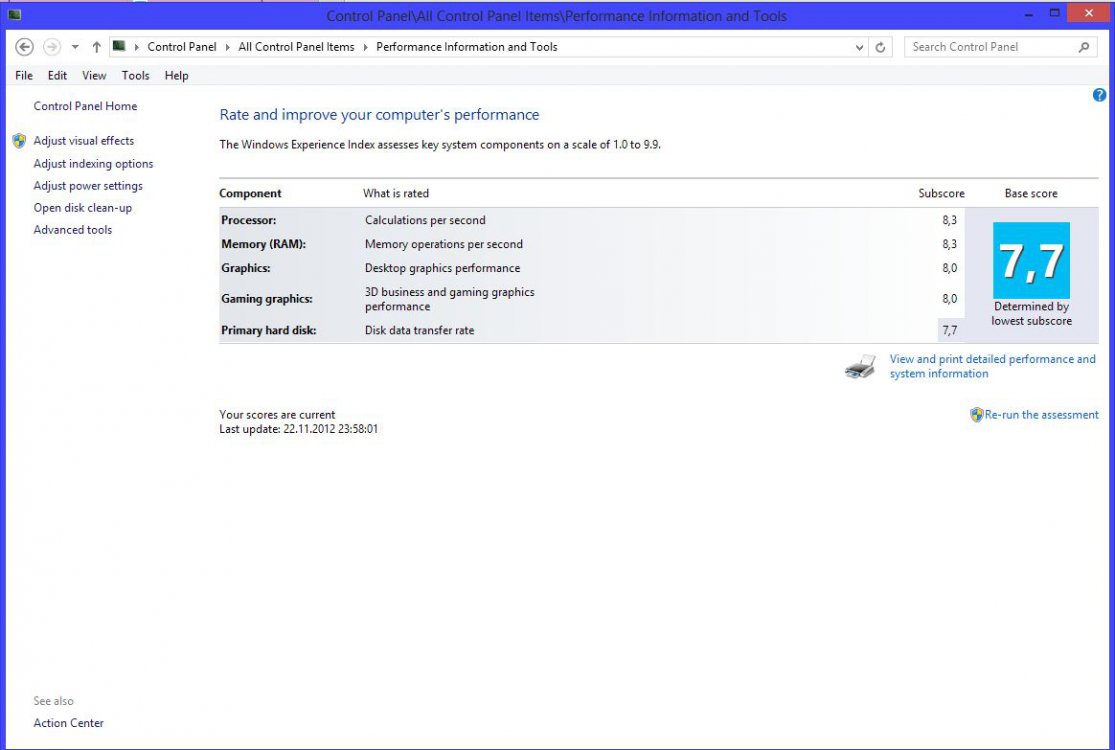Open Adjust visual effects link
This screenshot has width=1115, height=750.
(x=83, y=141)
